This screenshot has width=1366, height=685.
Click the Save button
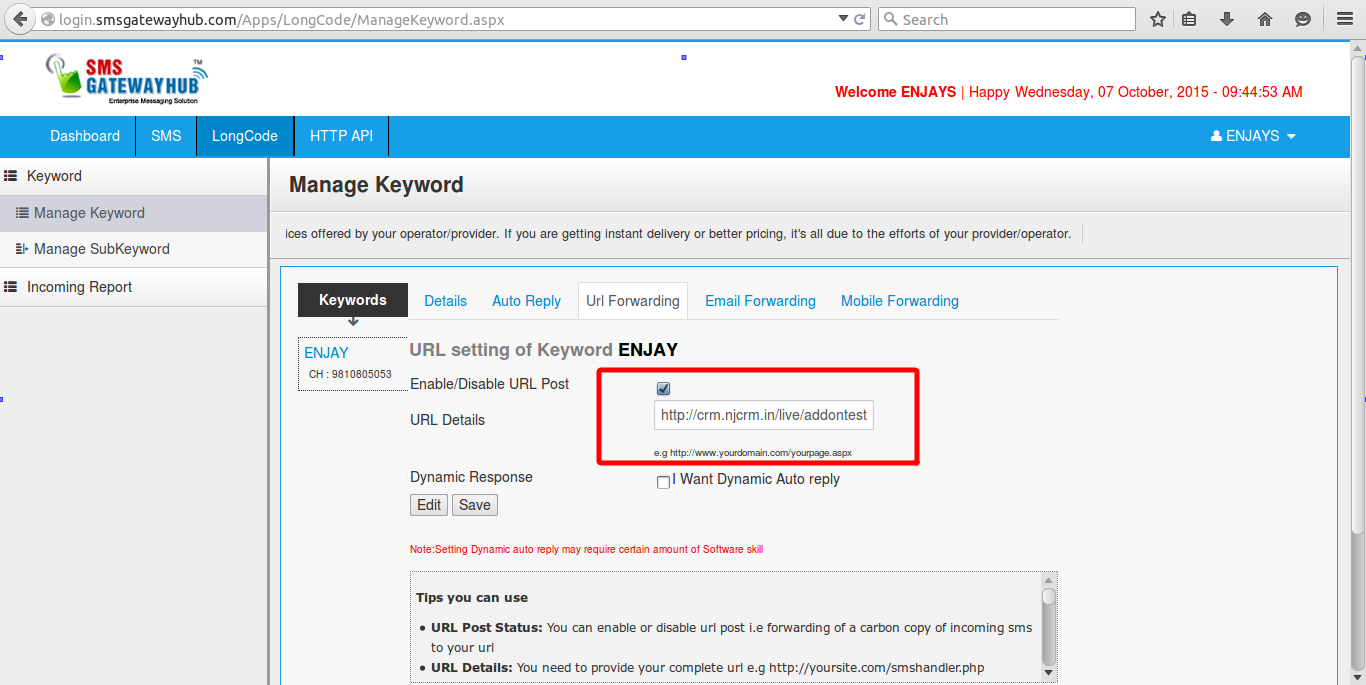click(x=475, y=505)
